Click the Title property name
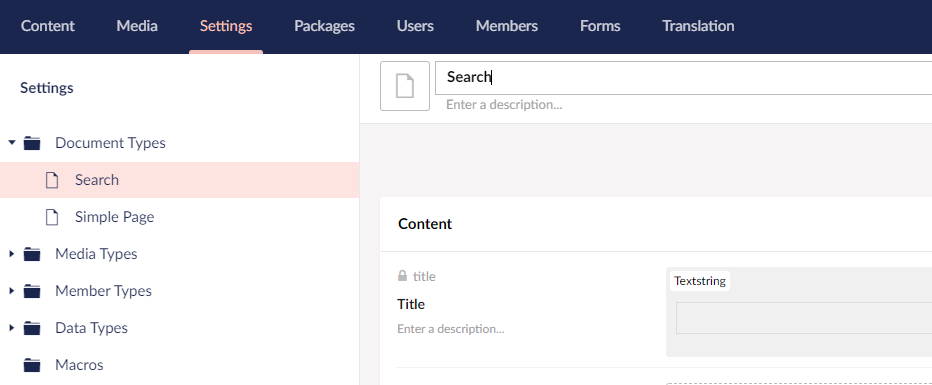 click(x=411, y=304)
